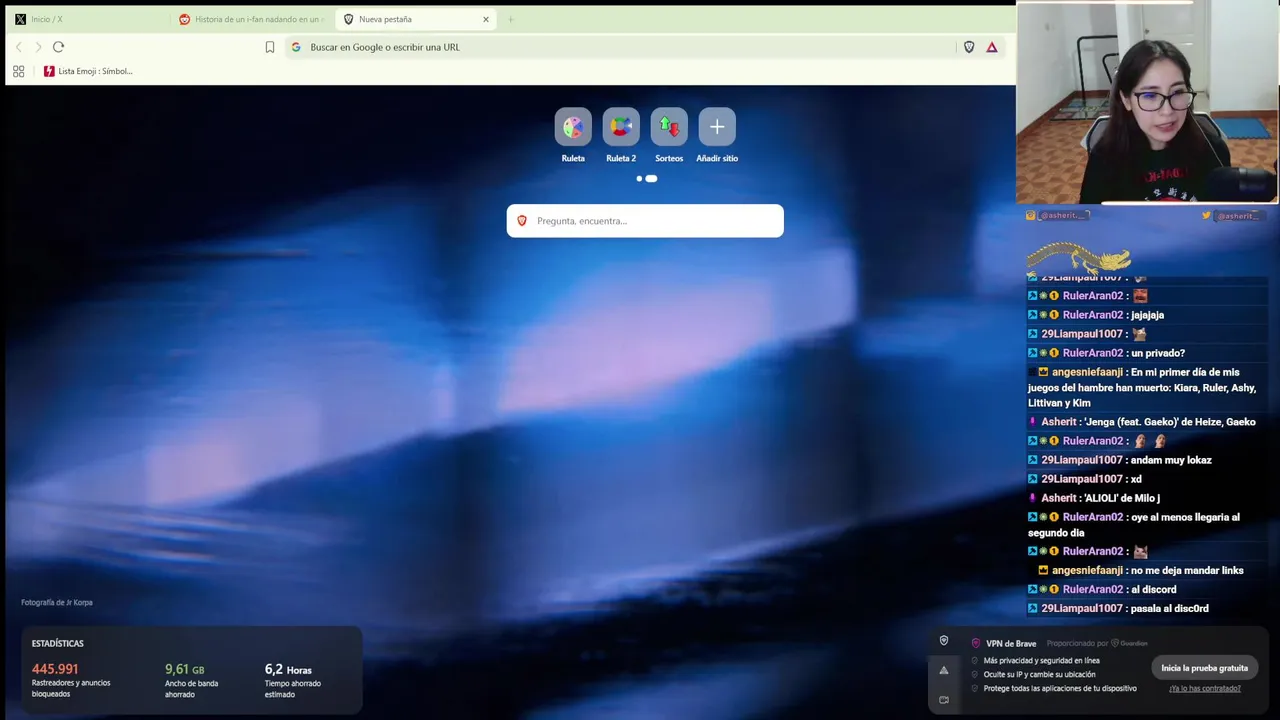This screenshot has width=1280, height=720.
Task: Open the Reddit tab Historia de un i-fan
Action: (x=250, y=19)
